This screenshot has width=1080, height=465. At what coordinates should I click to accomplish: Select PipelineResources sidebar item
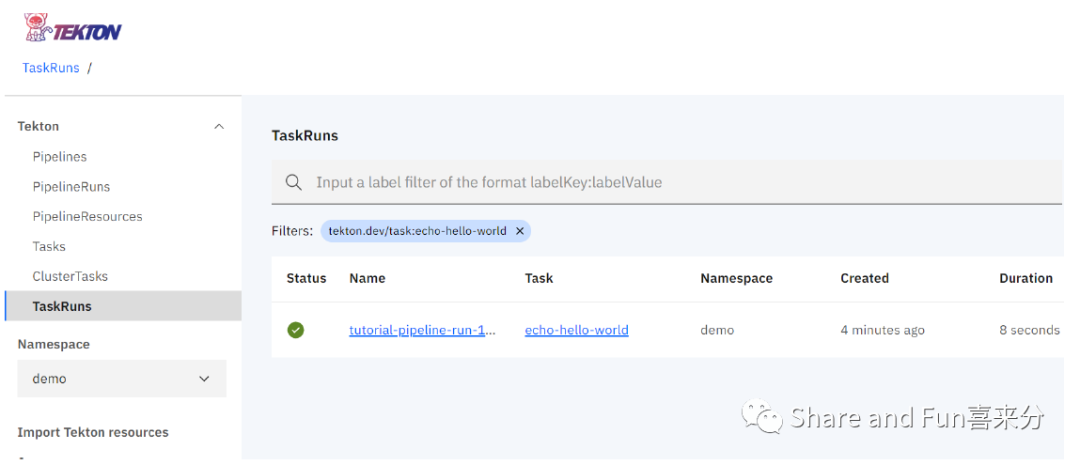87,217
